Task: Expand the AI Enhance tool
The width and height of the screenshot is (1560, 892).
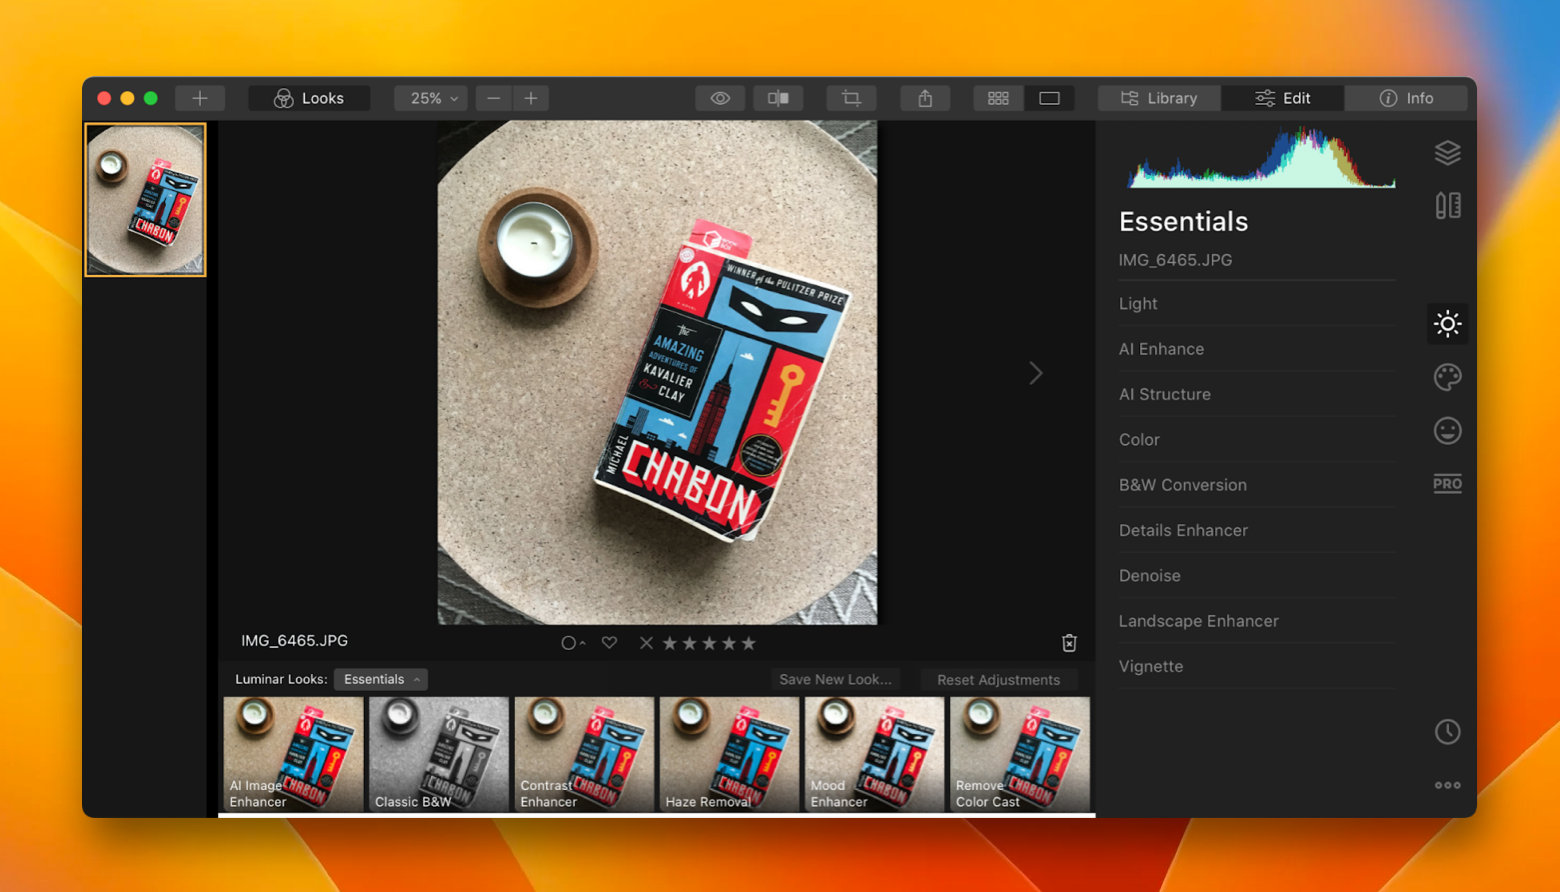Action: (1256, 349)
